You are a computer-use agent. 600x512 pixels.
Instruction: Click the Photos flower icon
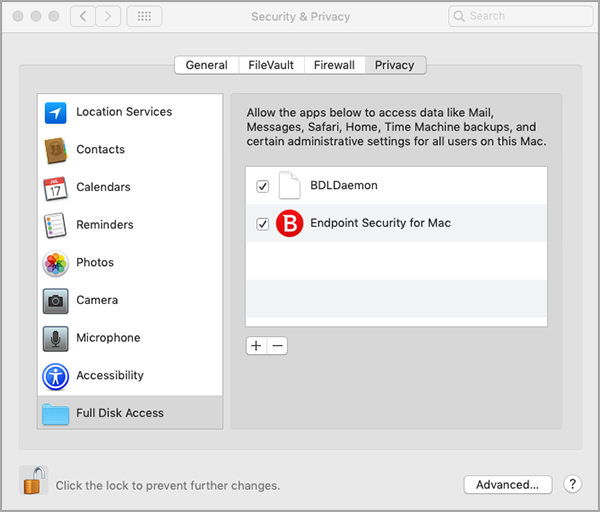click(x=55, y=263)
